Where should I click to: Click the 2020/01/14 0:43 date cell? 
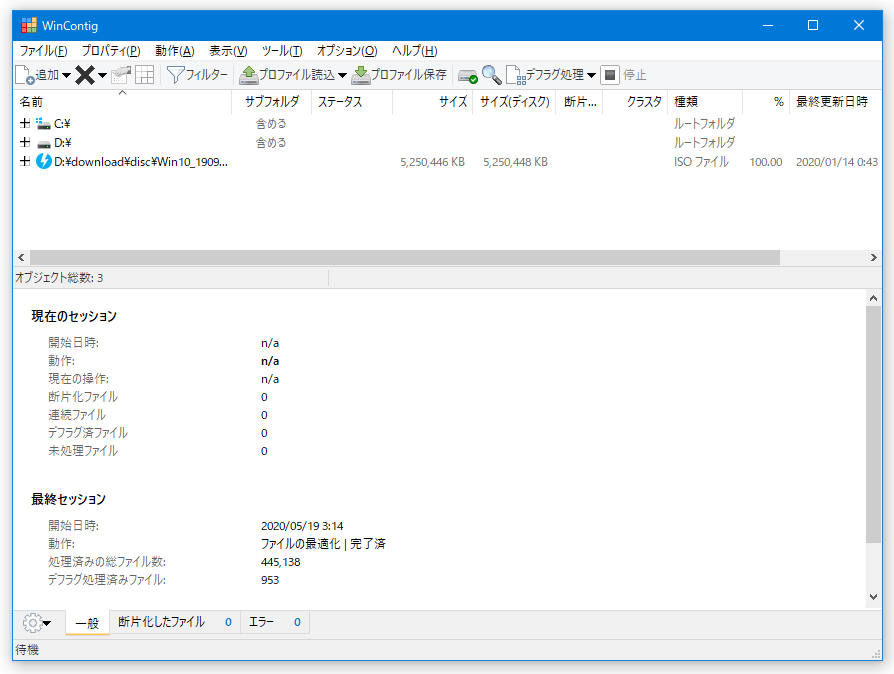[x=836, y=162]
